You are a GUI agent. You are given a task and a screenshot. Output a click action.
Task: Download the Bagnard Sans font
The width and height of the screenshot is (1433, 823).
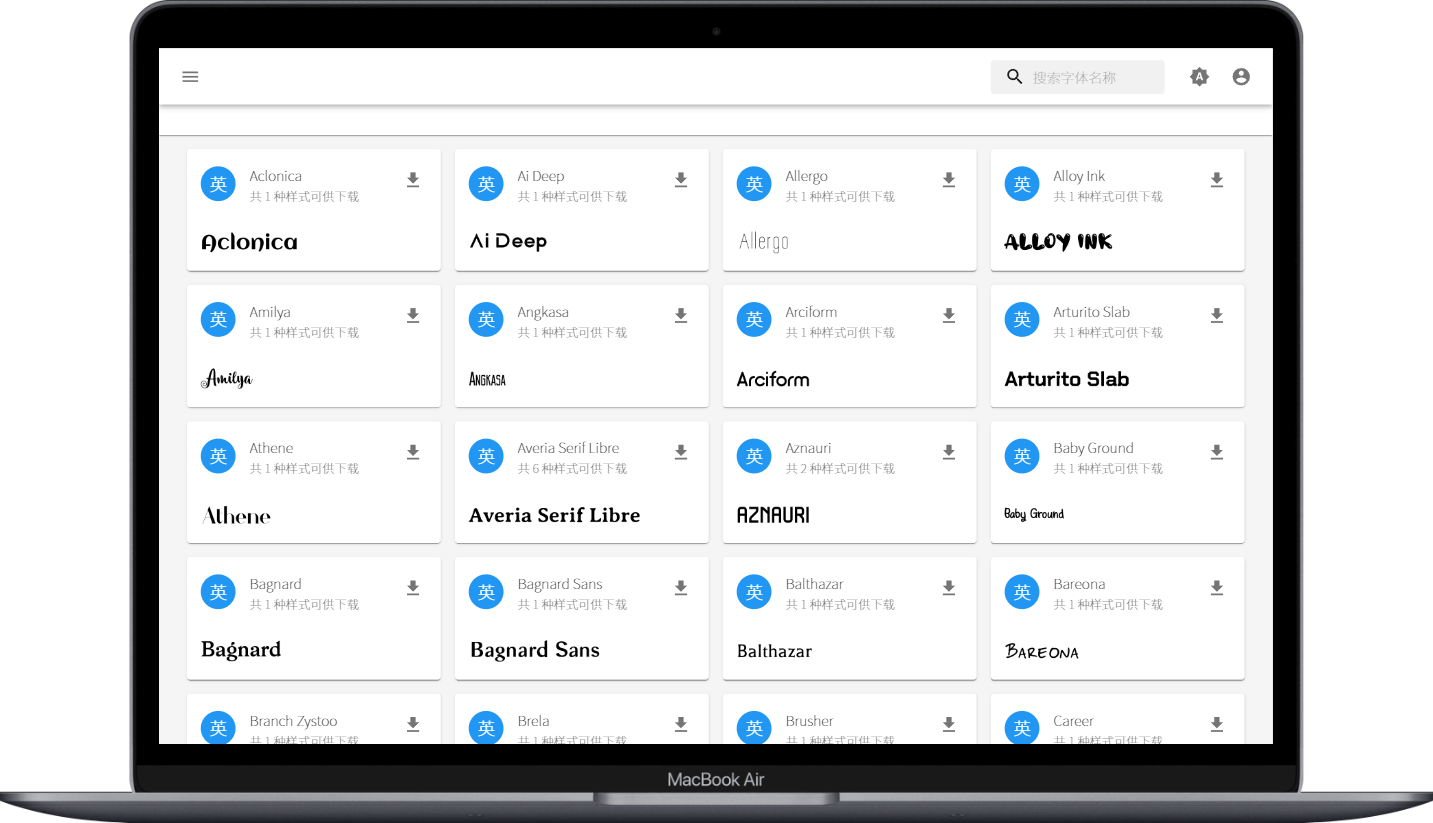point(681,588)
